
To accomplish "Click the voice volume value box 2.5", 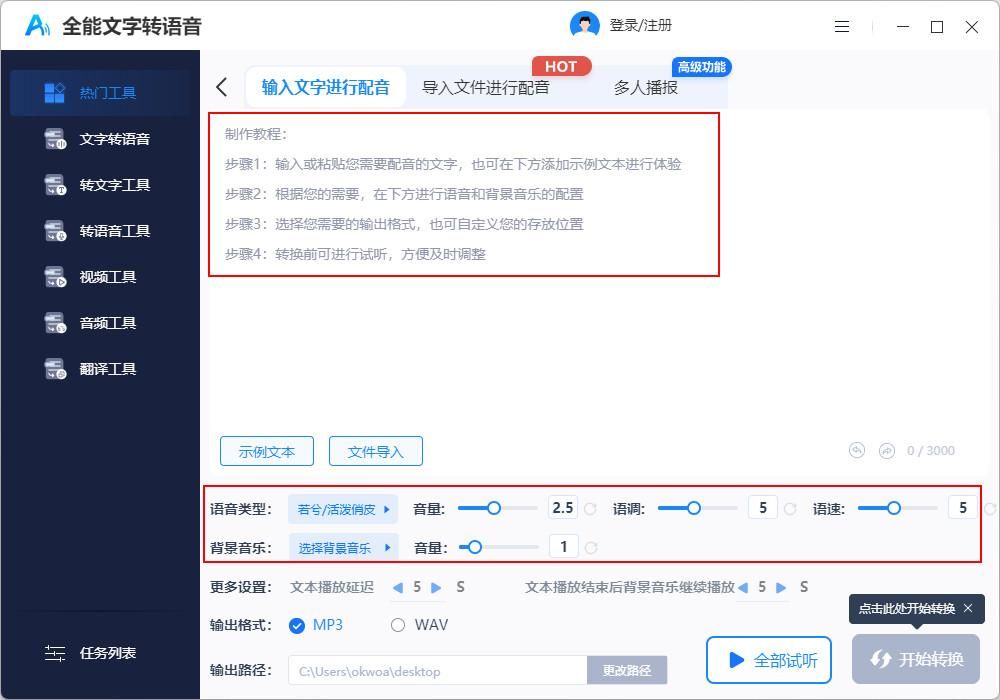I will (x=562, y=508).
